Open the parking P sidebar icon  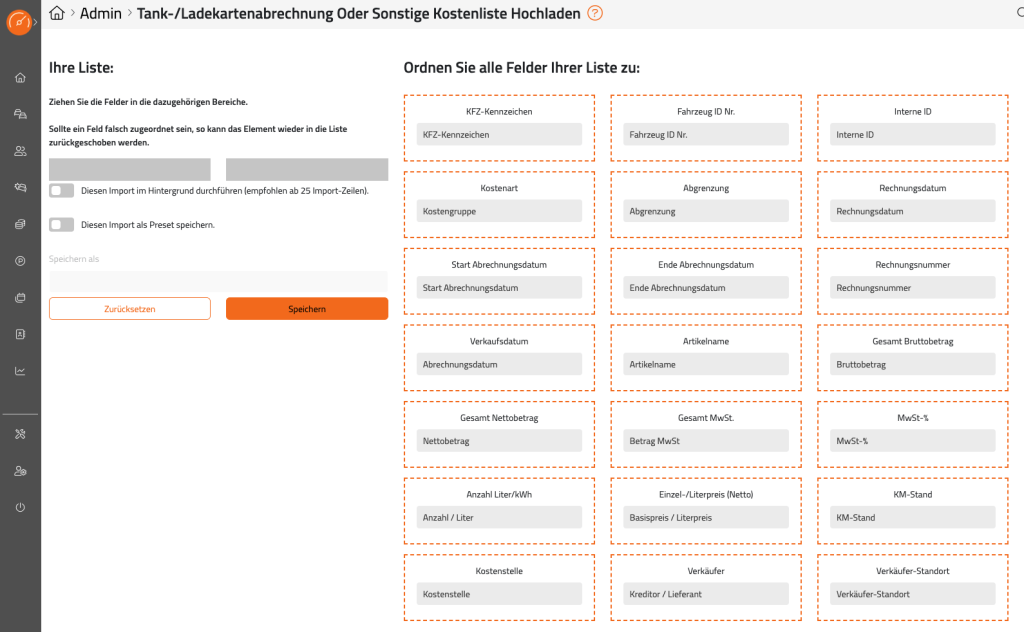coord(20,261)
